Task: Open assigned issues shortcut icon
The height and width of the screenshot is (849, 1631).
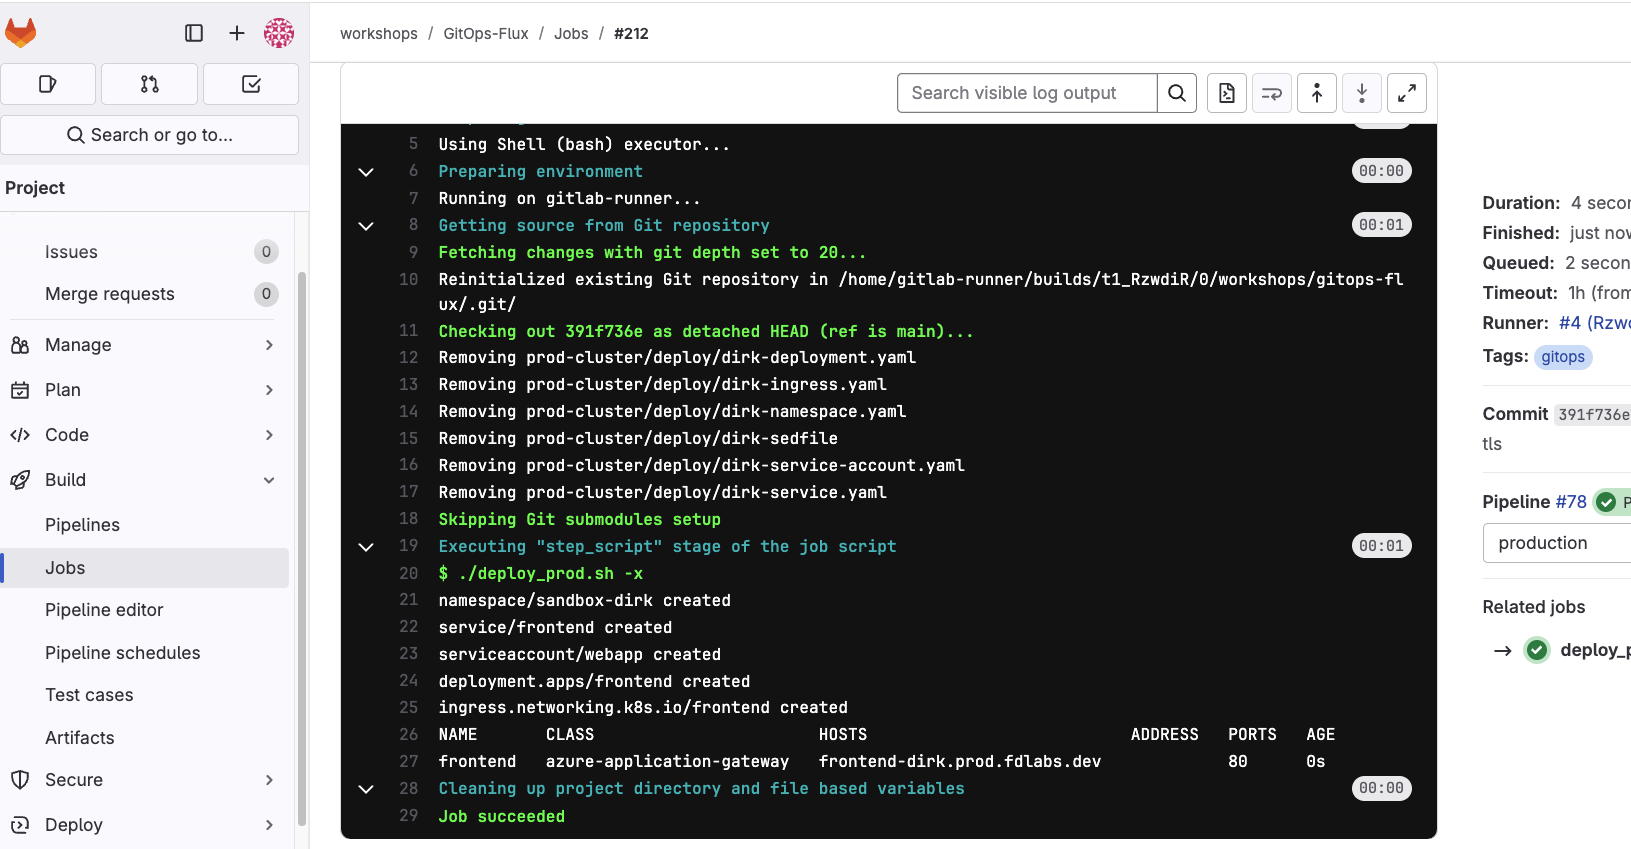Action: [x=48, y=84]
